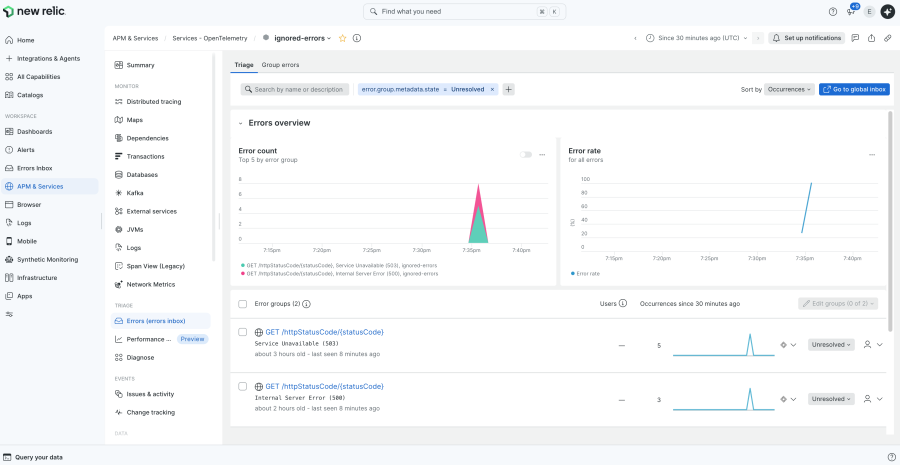Open assignee dropdown for 500 error row
This screenshot has height=465, width=900.
pyautogui.click(x=873, y=399)
